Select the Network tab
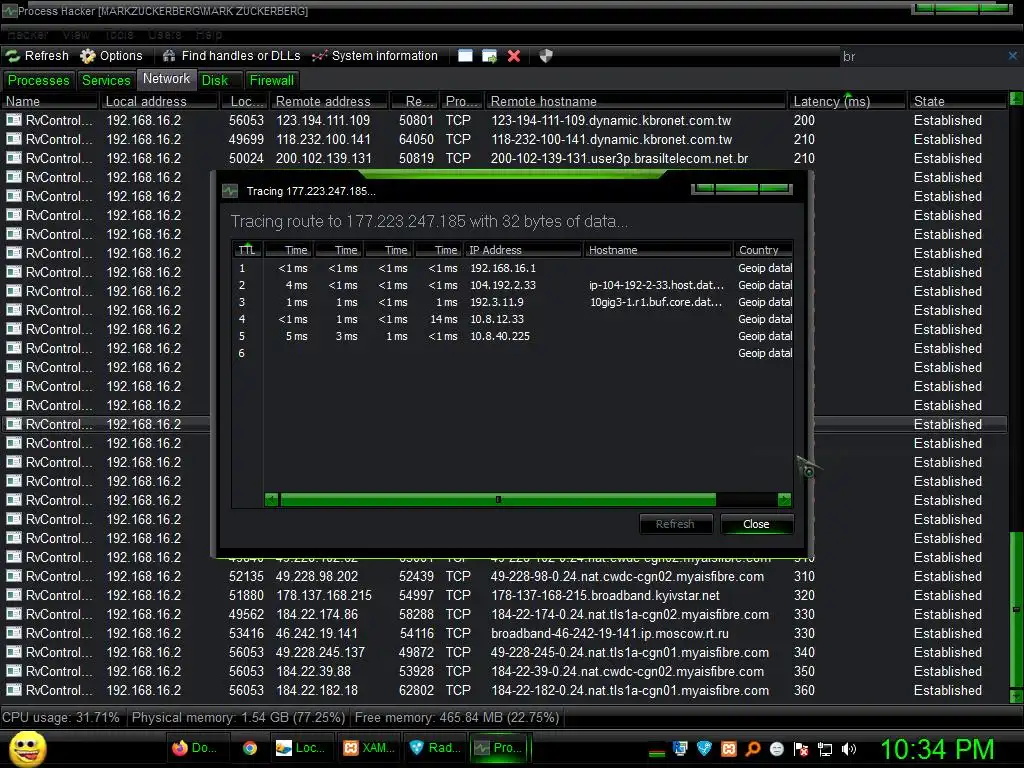Viewport: 1024px width, 768px height. 167,79
